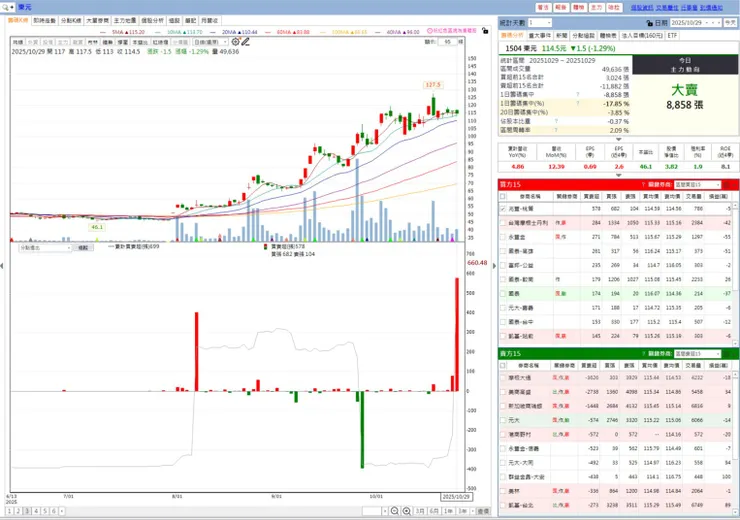Go to page 5 in chart pager
Viewport: 740px width, 520px height.
[x=45, y=511]
